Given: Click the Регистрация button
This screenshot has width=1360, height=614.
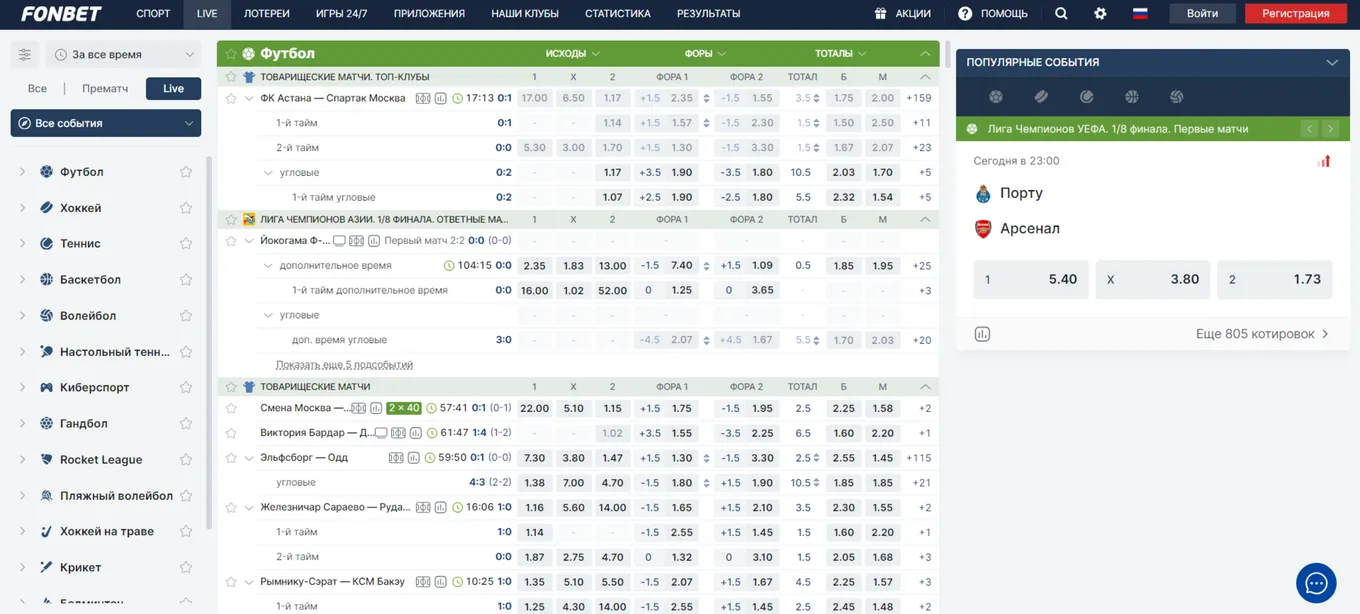Looking at the screenshot, I should coord(1296,14).
